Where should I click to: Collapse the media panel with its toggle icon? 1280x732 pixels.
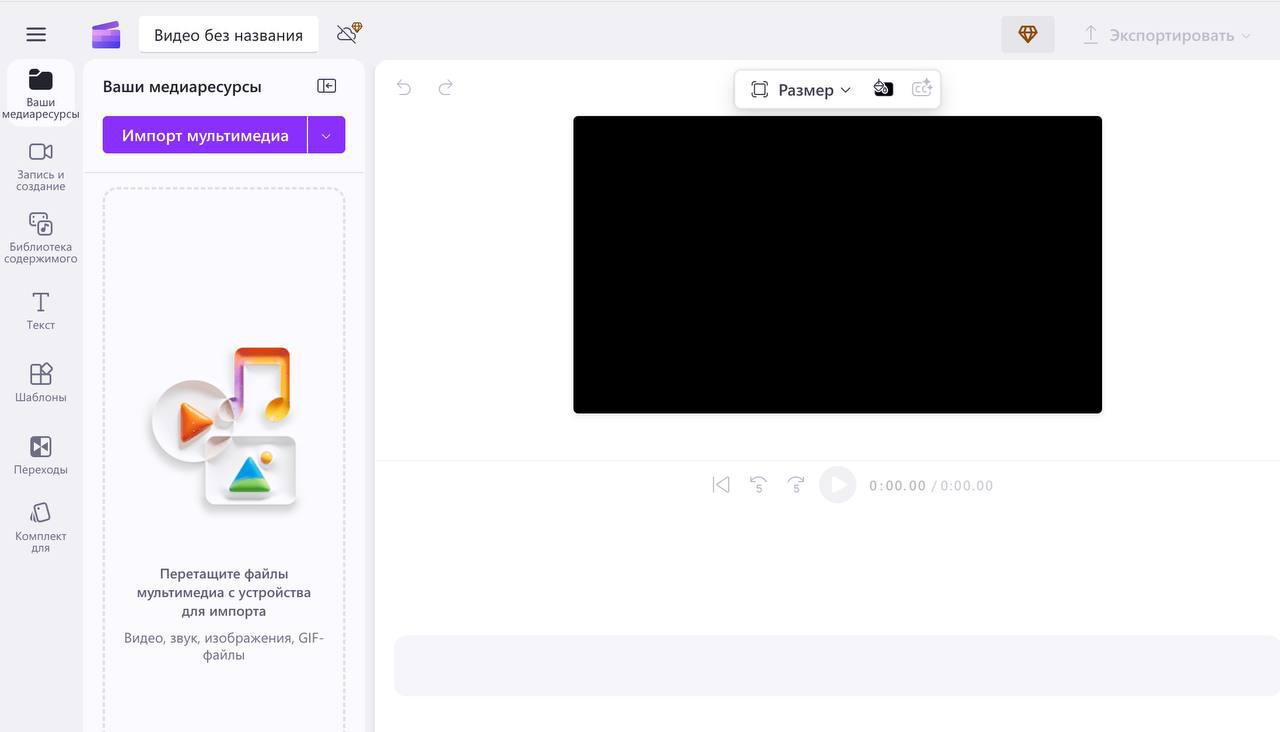coord(326,85)
